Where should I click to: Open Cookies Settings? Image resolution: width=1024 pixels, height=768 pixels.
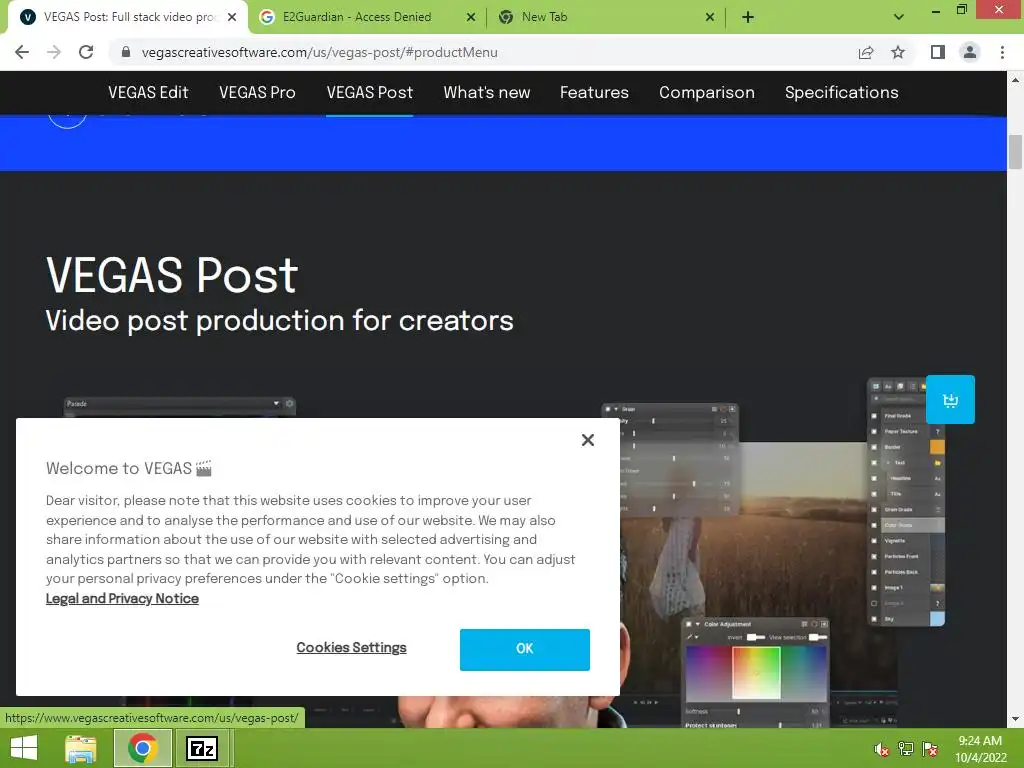point(351,647)
